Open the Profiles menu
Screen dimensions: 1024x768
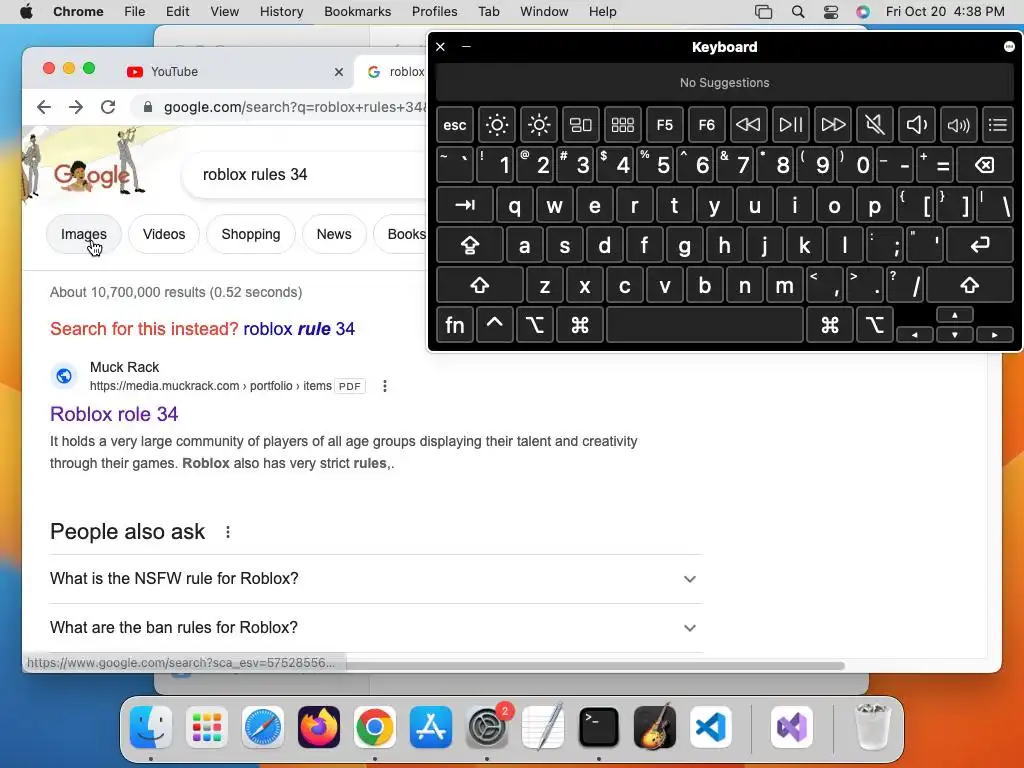tap(434, 12)
